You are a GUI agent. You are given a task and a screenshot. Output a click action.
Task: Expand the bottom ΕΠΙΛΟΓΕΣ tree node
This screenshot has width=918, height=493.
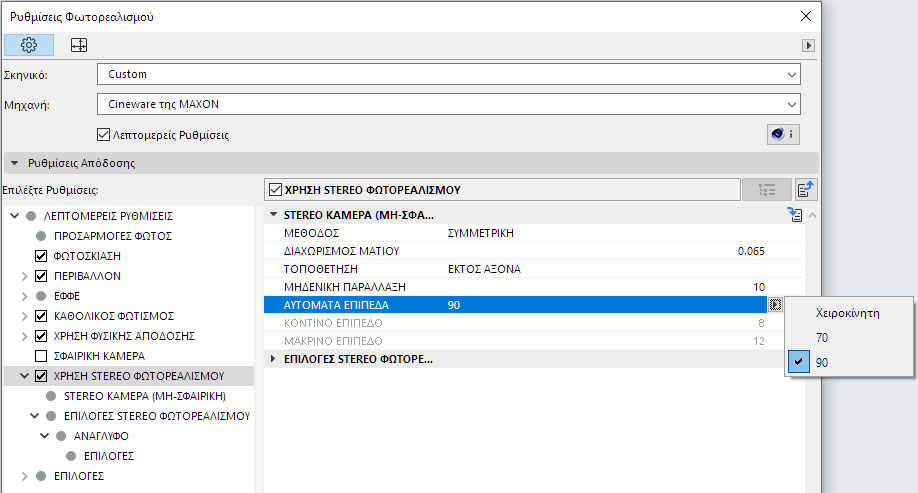pyautogui.click(x=25, y=476)
